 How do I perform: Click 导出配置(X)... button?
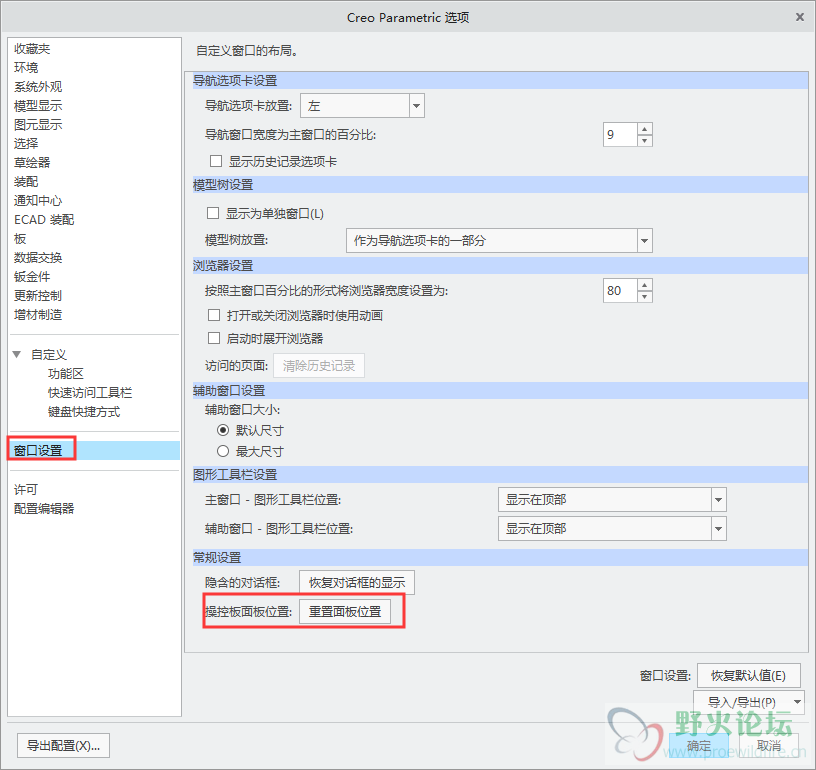click(63, 746)
